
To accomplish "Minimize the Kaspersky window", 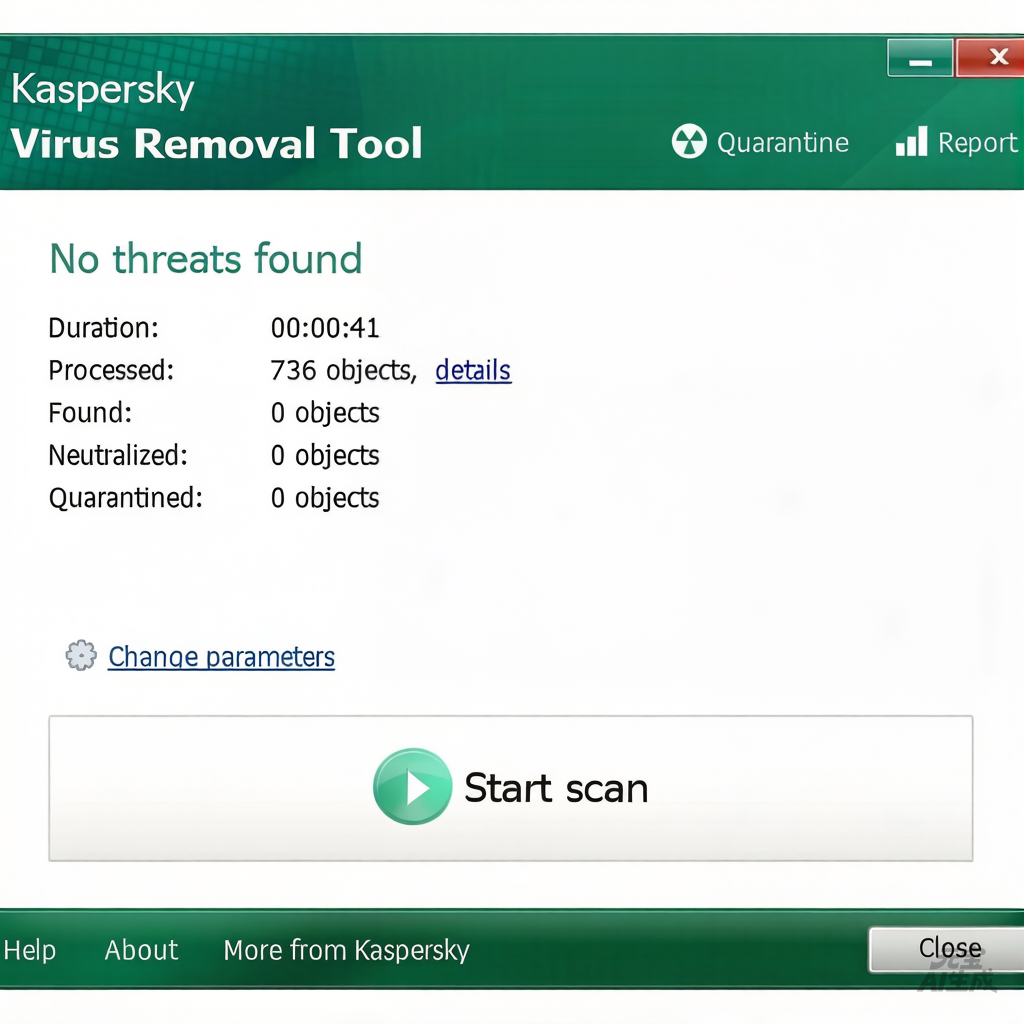I will coord(920,58).
